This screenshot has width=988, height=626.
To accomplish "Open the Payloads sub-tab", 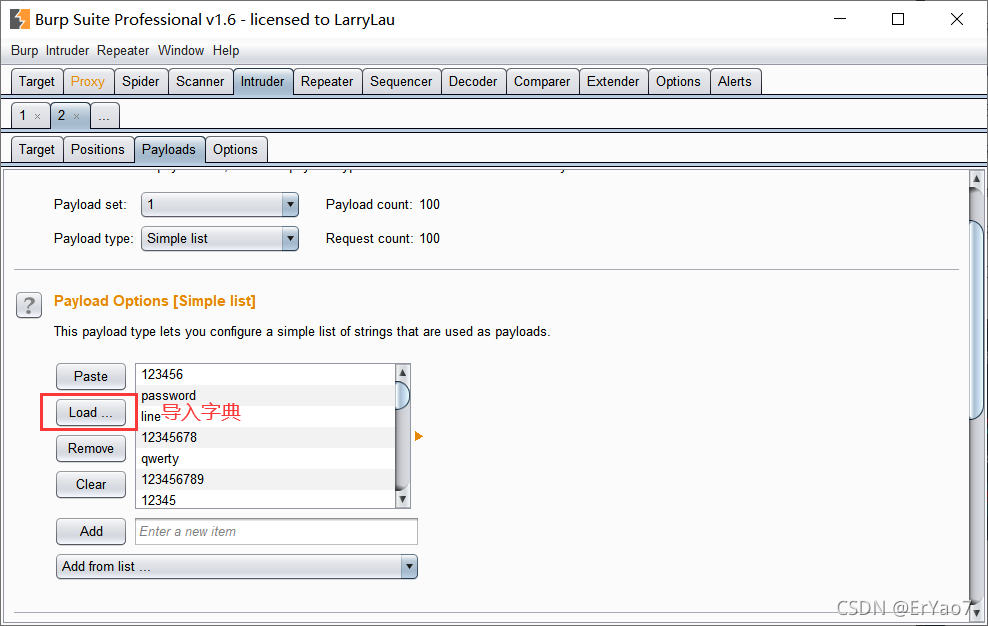I will [169, 149].
